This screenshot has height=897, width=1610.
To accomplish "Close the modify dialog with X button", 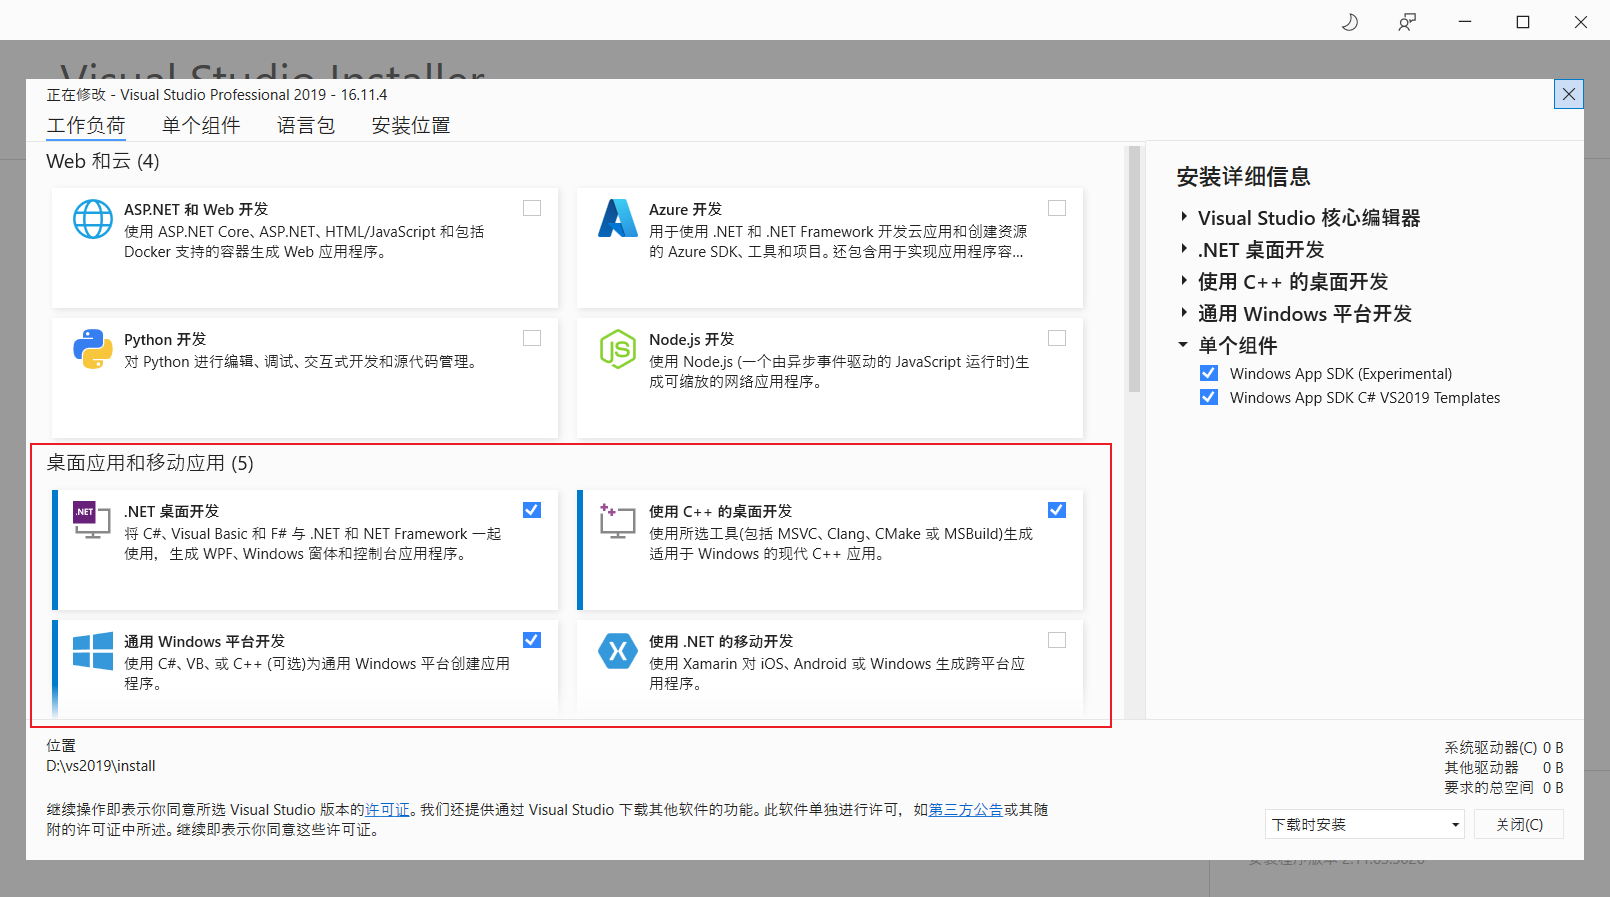I will [x=1569, y=94].
